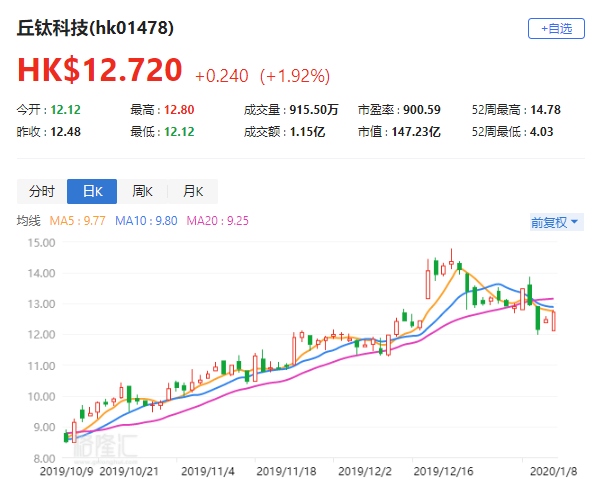Click the 均线 moving average label
This screenshot has height=480, width=597.
pyautogui.click(x=29, y=221)
